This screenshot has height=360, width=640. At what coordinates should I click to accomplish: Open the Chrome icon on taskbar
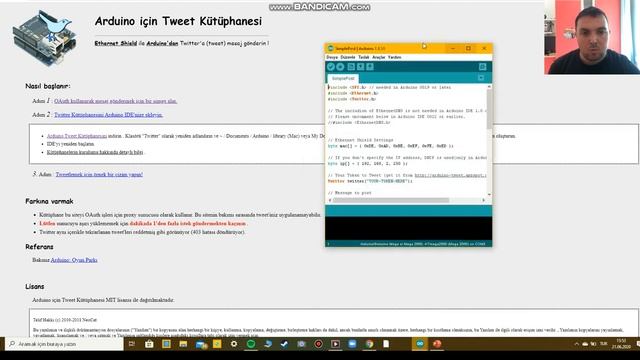[369, 344]
